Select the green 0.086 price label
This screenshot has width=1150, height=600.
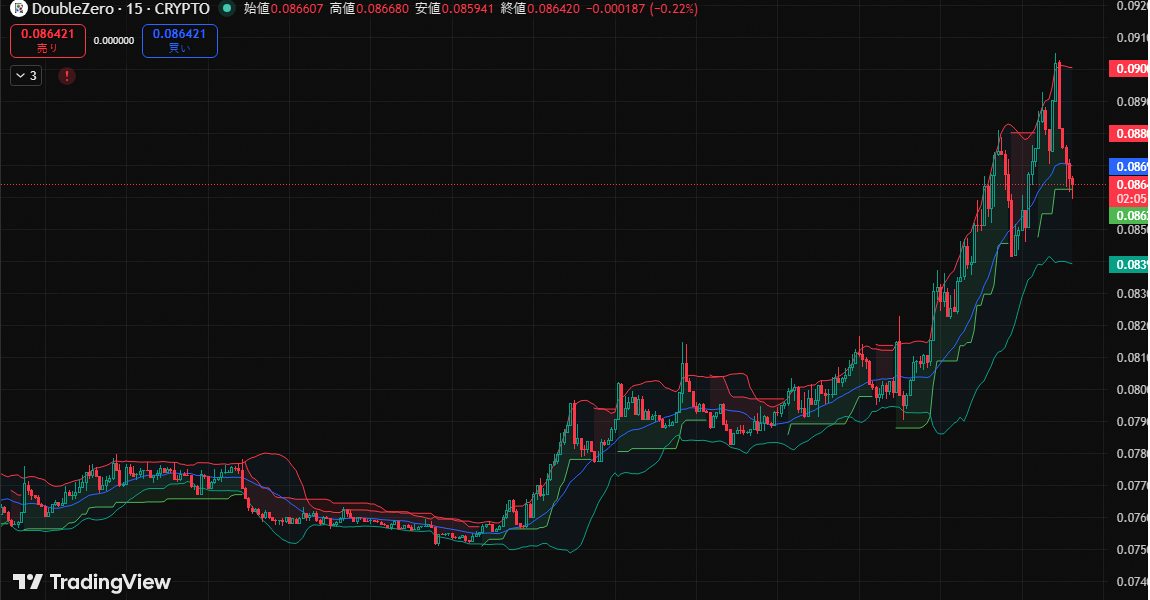click(1129, 216)
